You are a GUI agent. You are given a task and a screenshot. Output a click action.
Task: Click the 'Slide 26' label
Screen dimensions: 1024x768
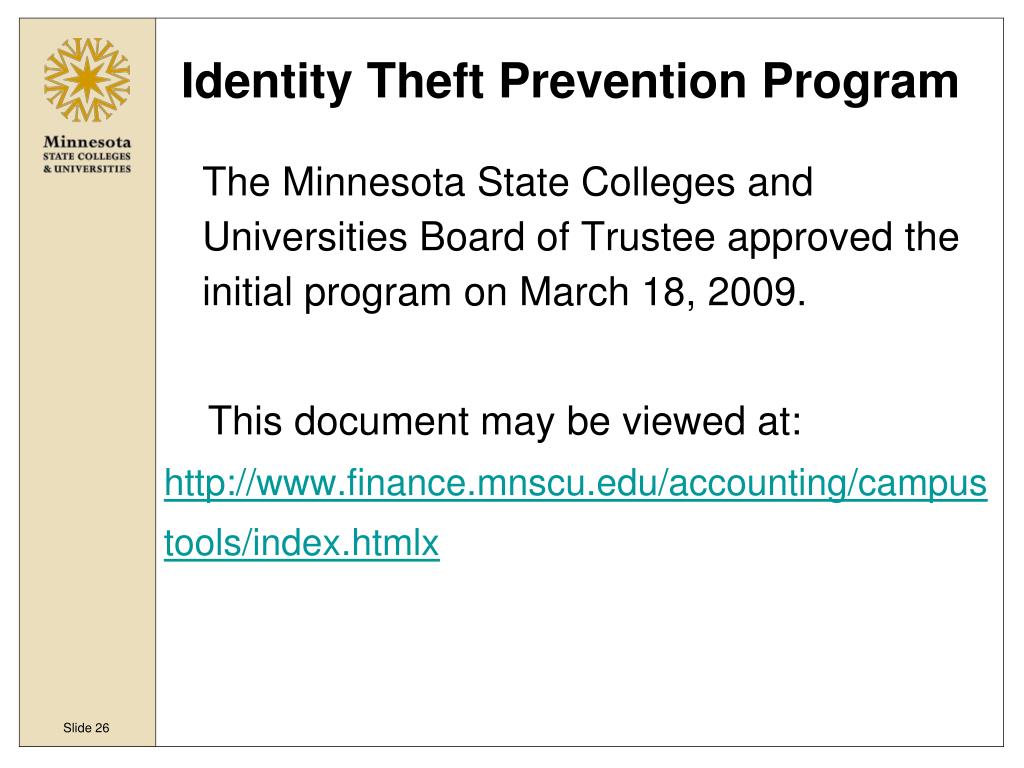[86, 728]
